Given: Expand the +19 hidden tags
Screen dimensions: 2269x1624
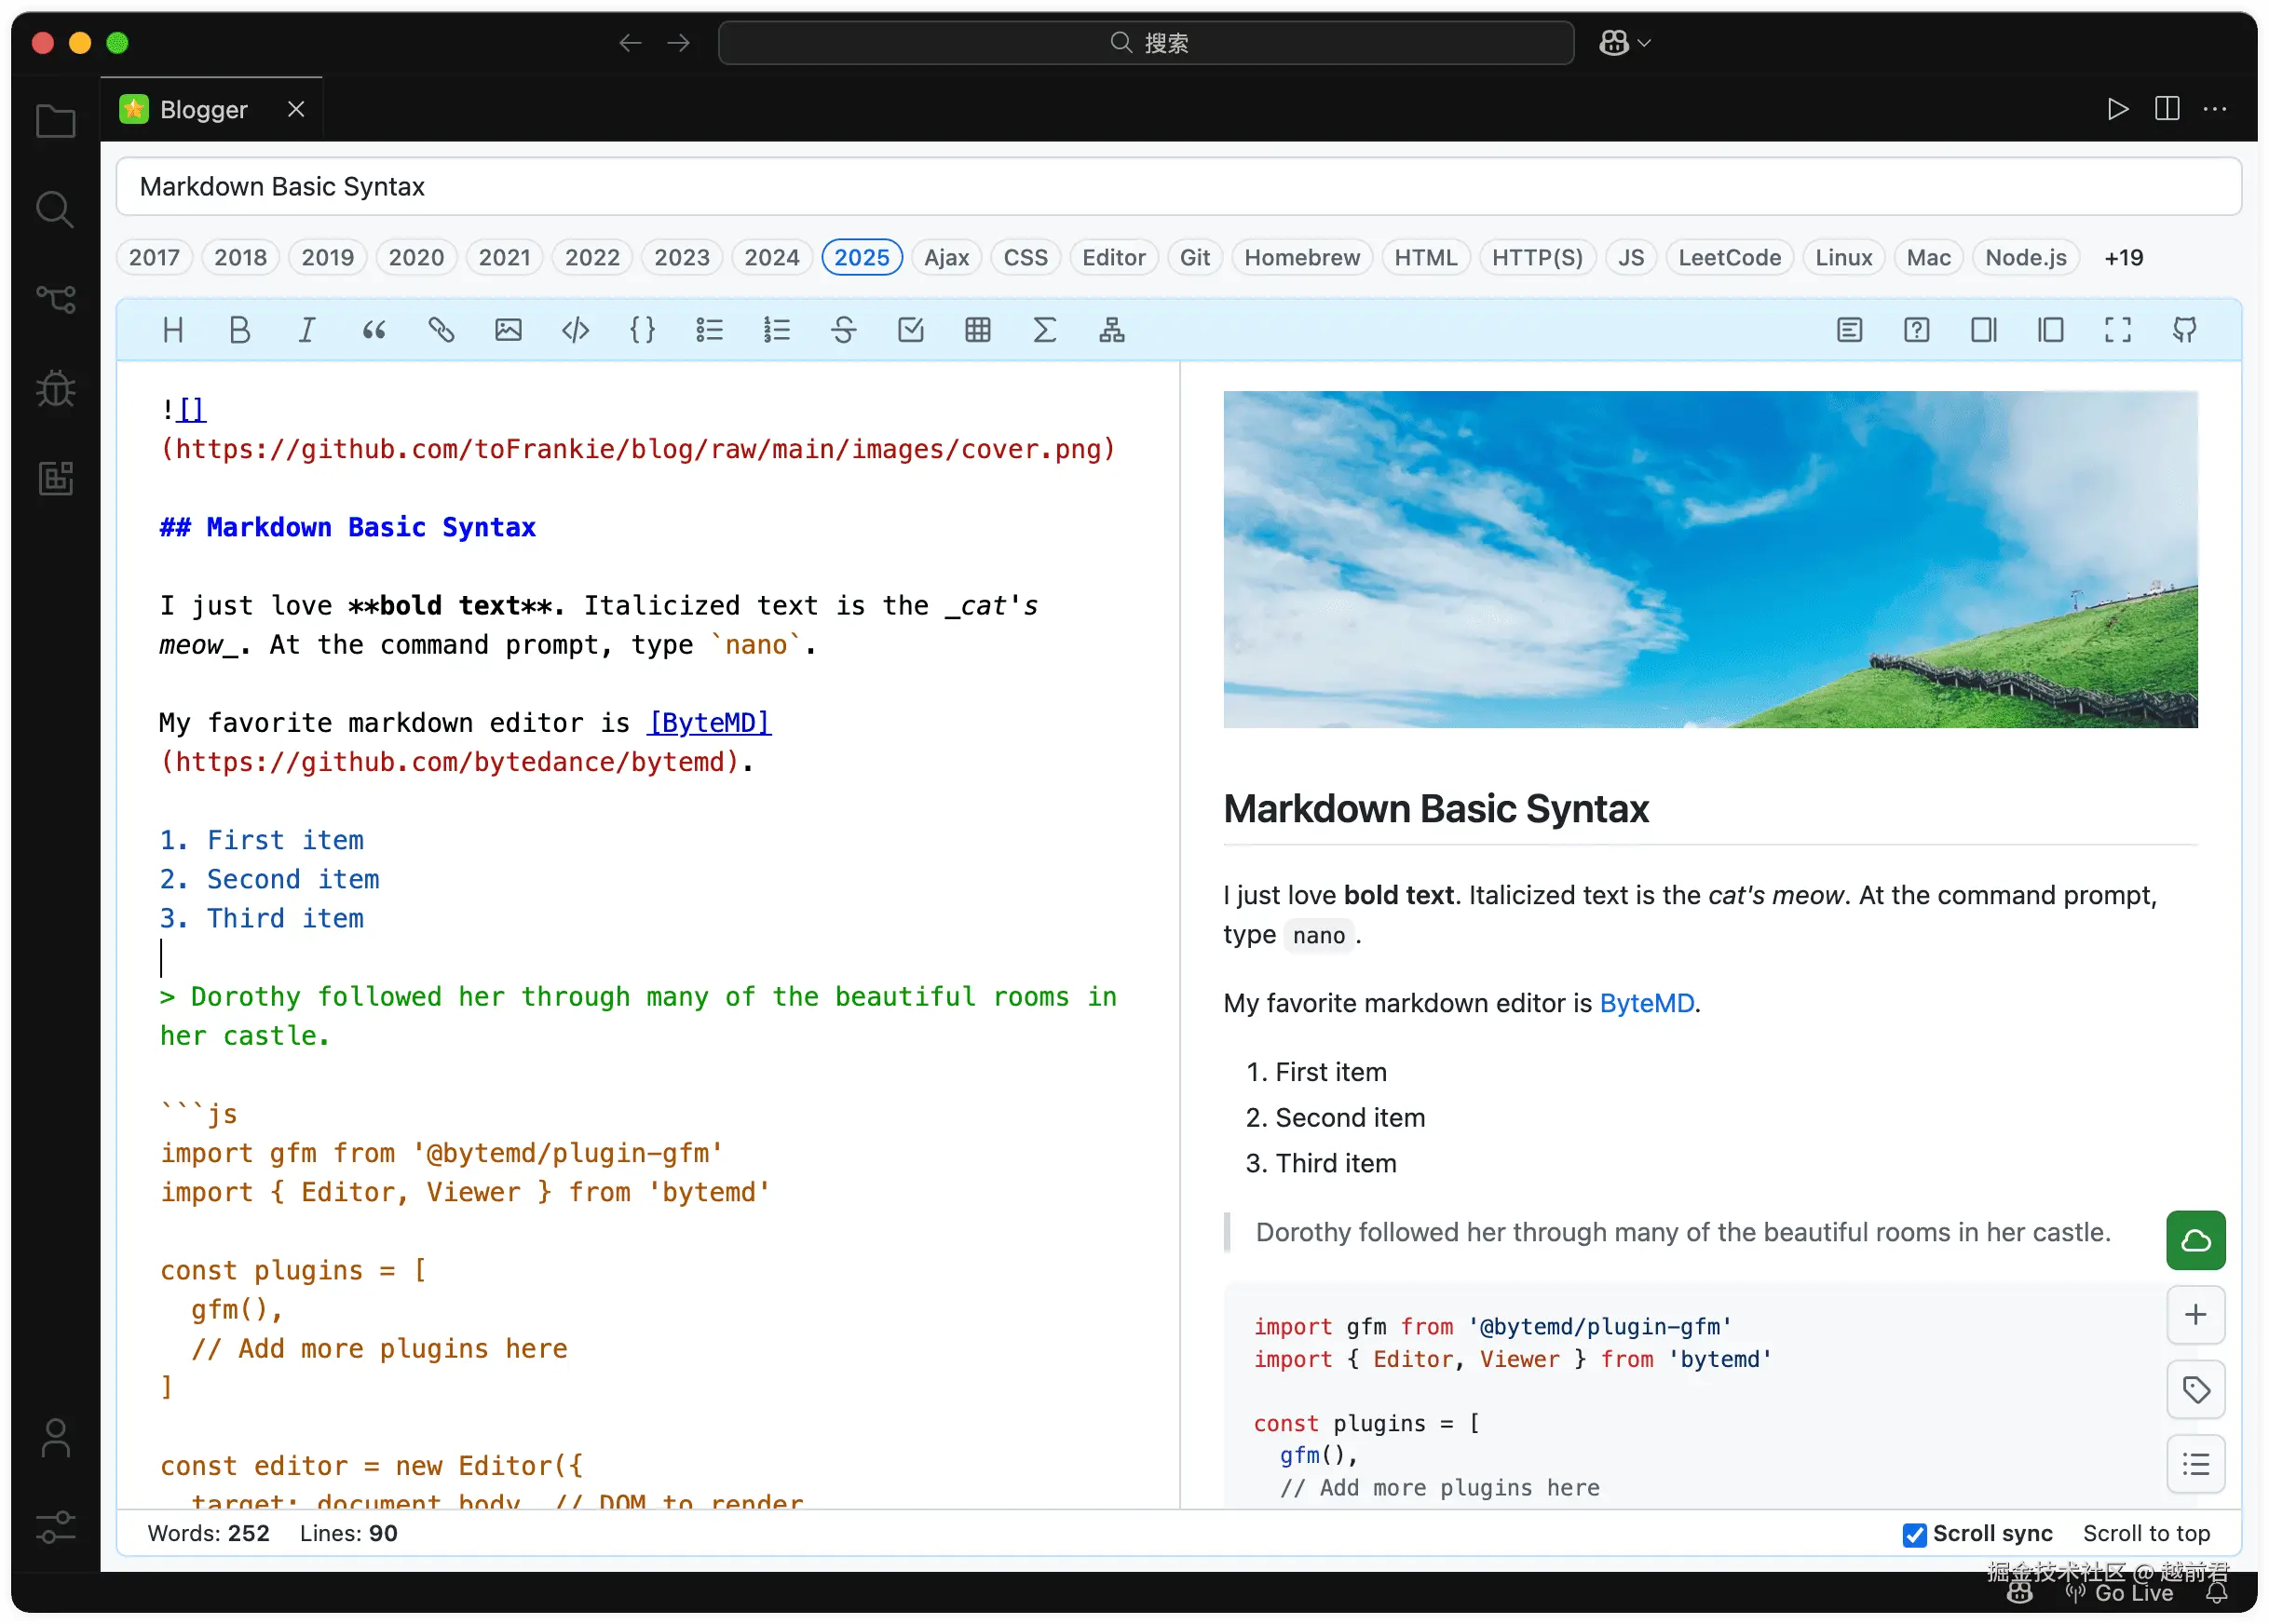Looking at the screenshot, I should click(2123, 258).
